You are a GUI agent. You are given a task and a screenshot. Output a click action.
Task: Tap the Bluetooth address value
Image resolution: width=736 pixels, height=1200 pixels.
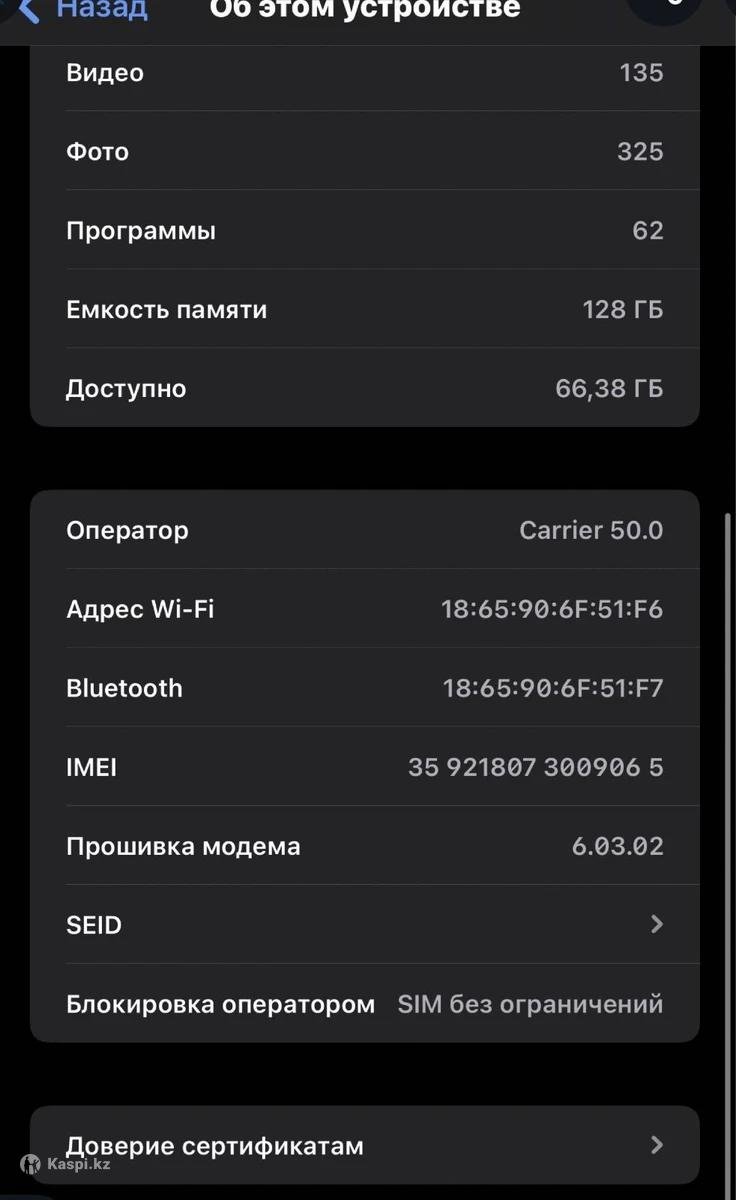click(553, 688)
